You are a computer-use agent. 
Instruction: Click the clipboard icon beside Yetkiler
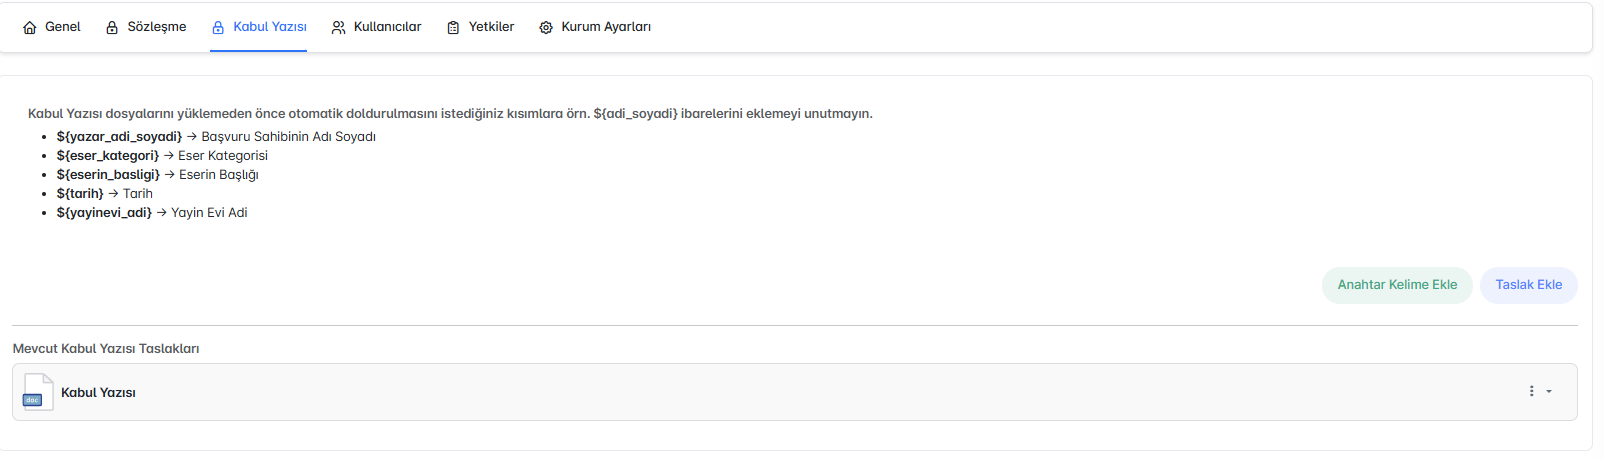pos(453,28)
